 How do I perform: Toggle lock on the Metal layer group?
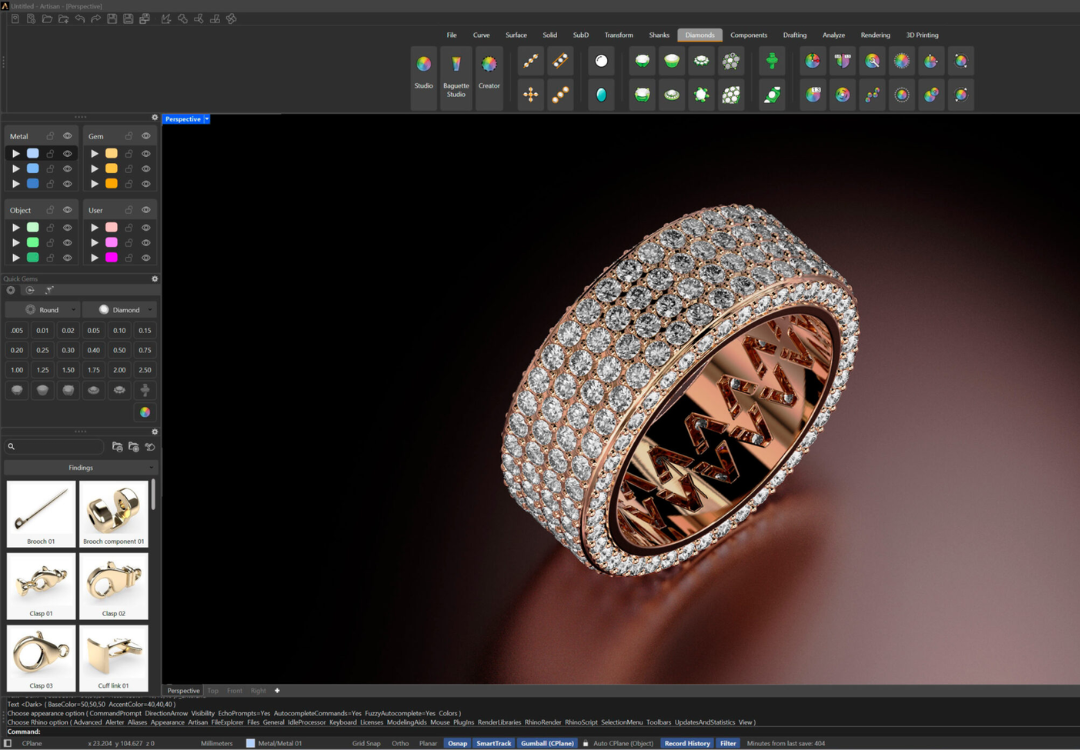(x=50, y=136)
